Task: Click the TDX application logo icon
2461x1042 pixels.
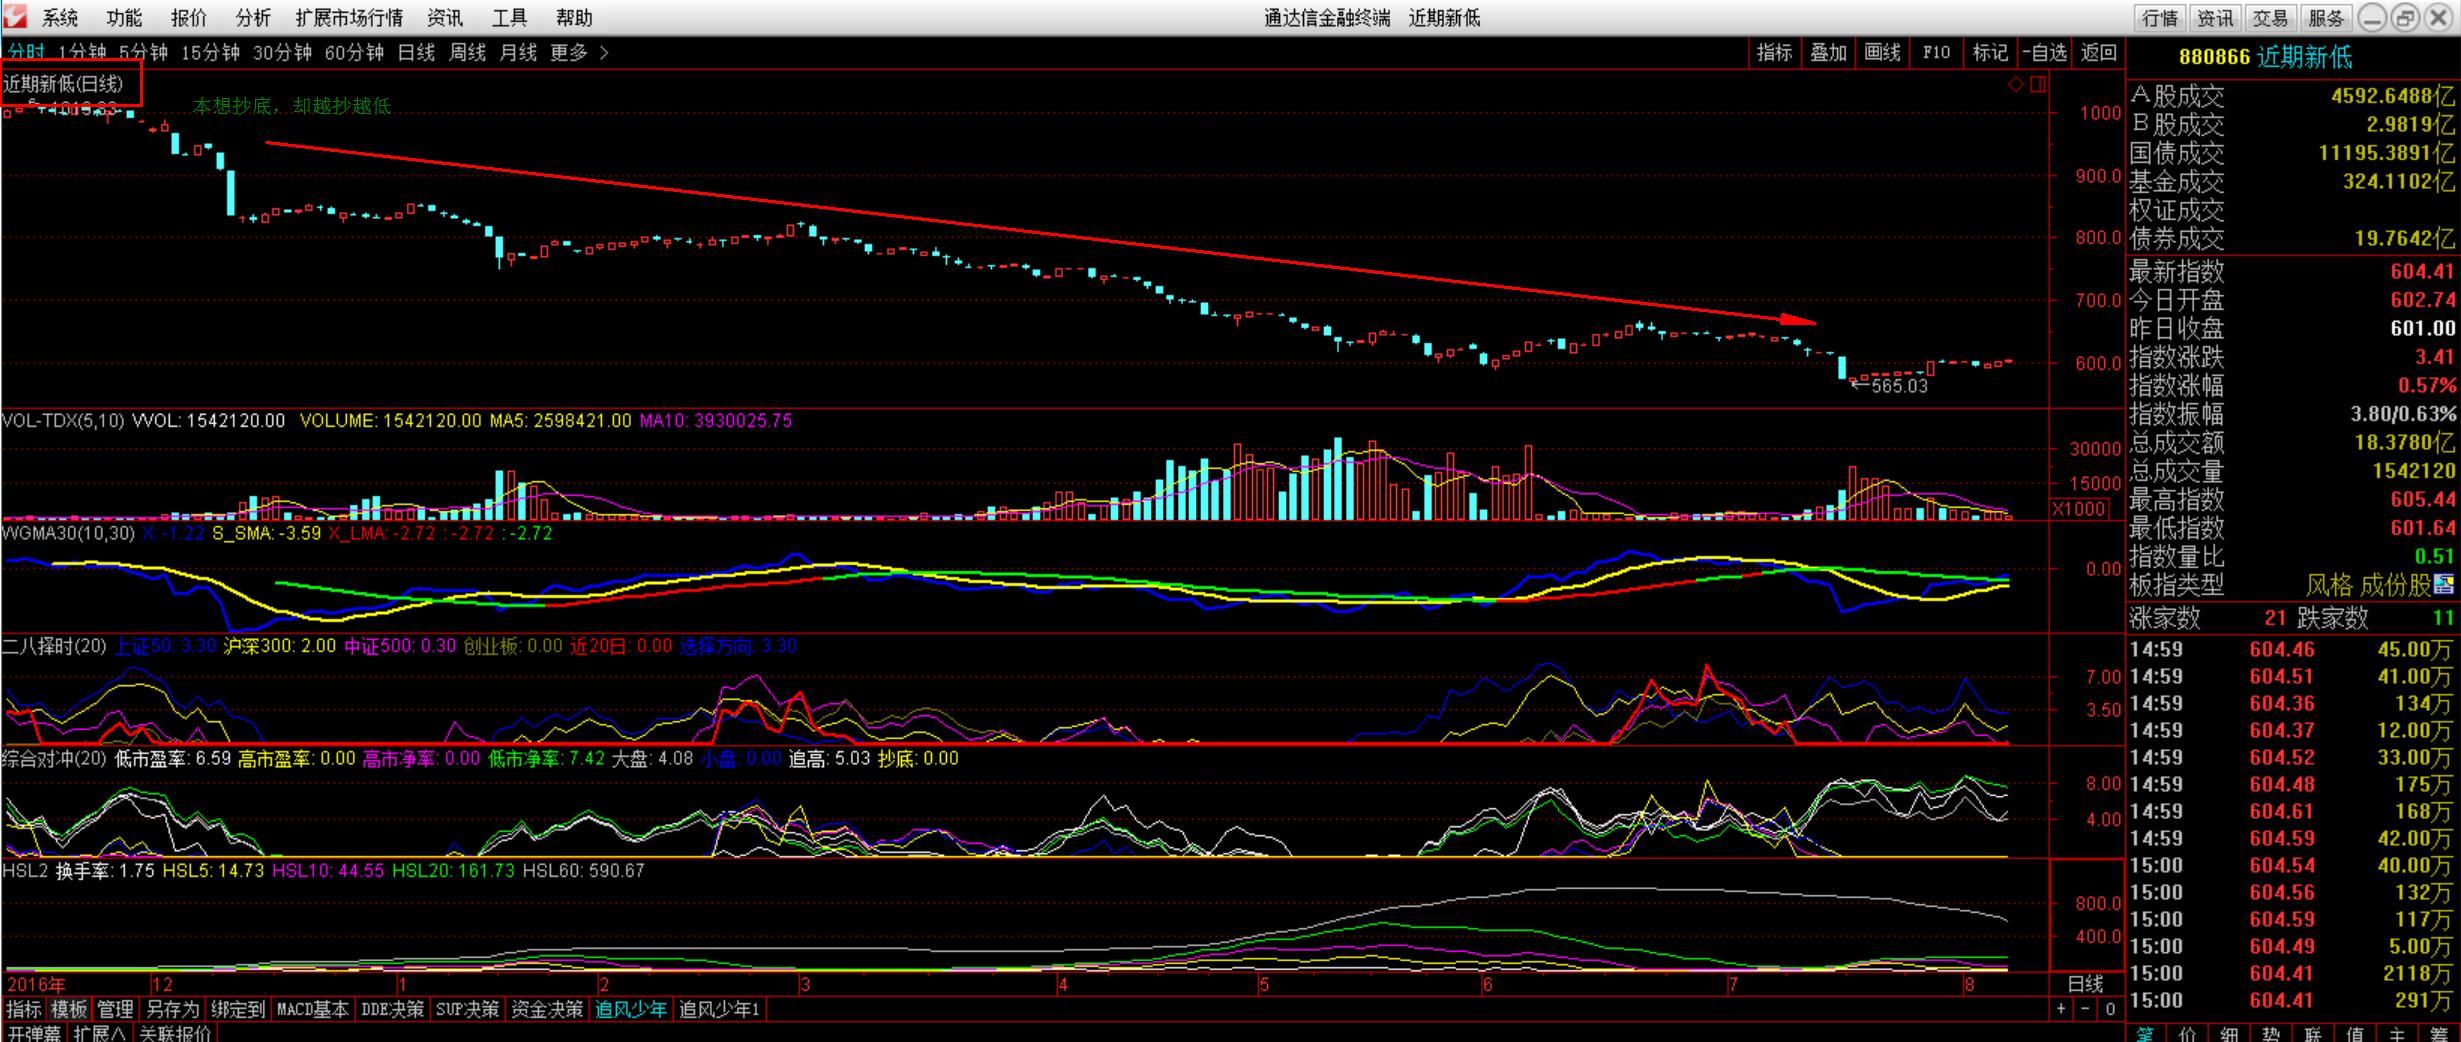Action: (x=15, y=17)
